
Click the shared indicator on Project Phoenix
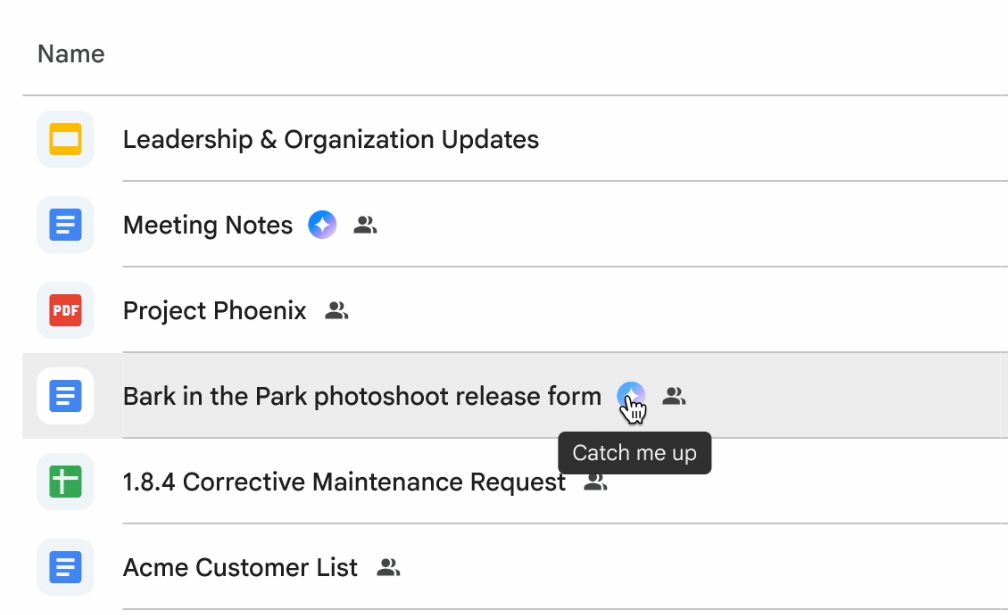click(337, 310)
